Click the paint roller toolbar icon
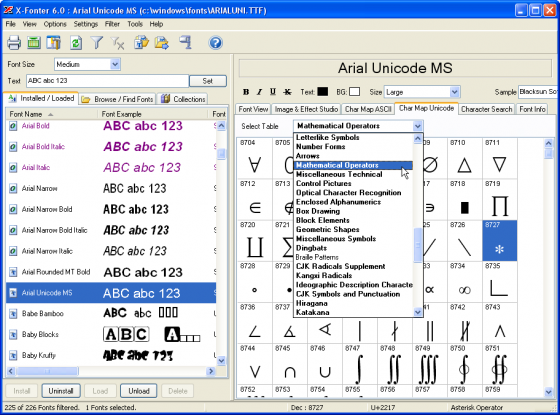560x415 pixels. [186, 43]
